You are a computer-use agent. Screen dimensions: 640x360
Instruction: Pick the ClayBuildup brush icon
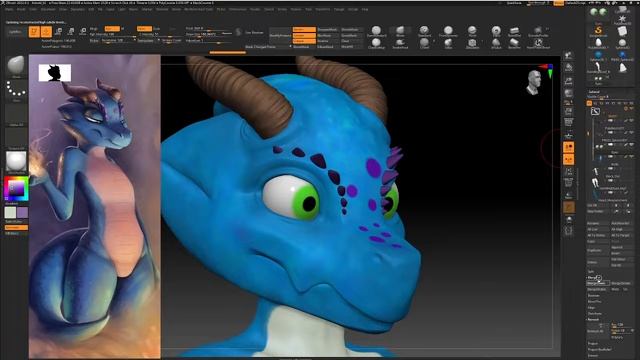point(376,43)
